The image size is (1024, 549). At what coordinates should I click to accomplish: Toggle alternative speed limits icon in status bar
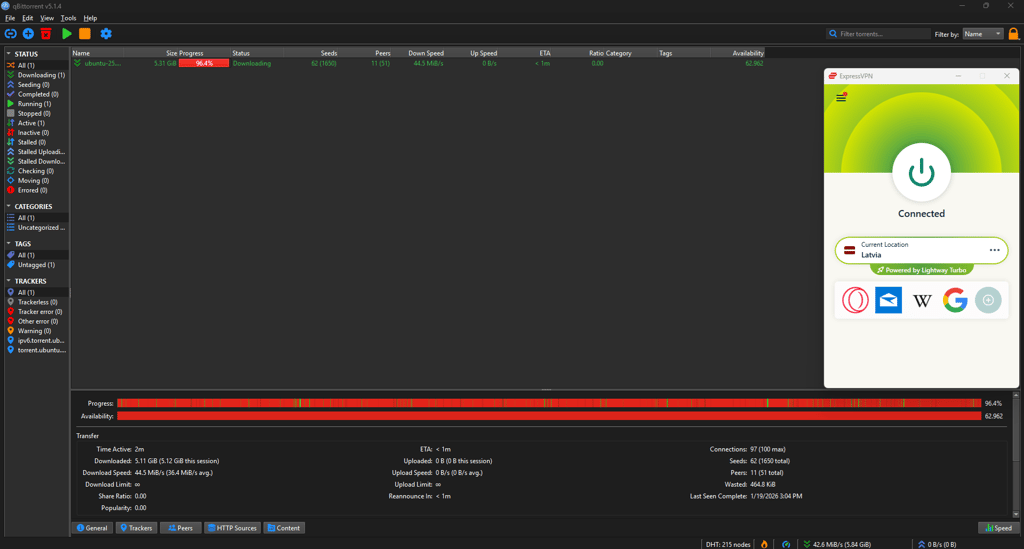[x=786, y=544]
